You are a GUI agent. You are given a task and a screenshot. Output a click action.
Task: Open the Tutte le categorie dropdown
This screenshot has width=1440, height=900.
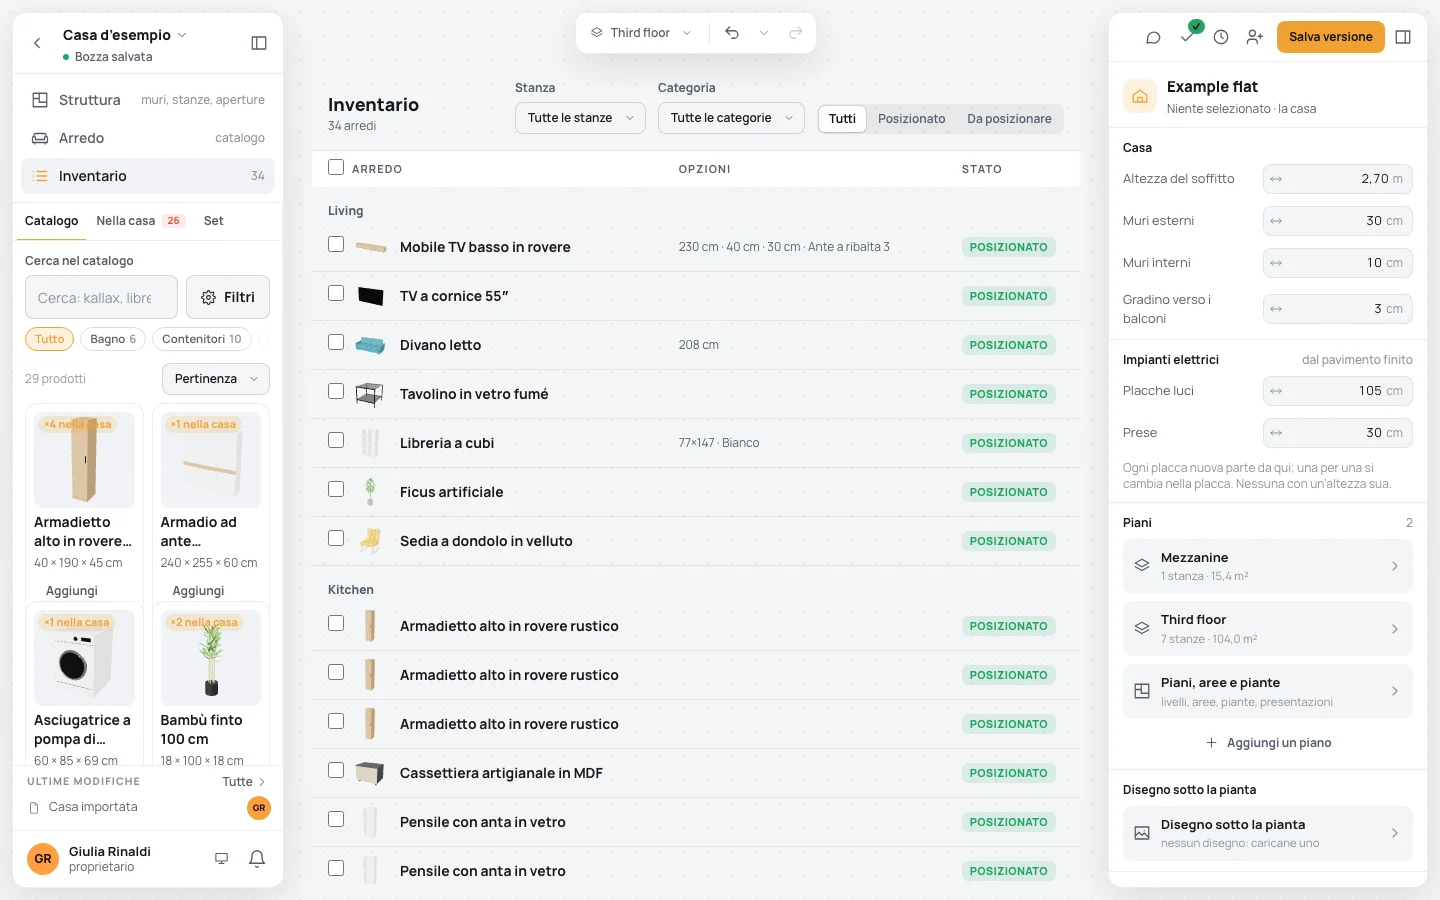(731, 118)
